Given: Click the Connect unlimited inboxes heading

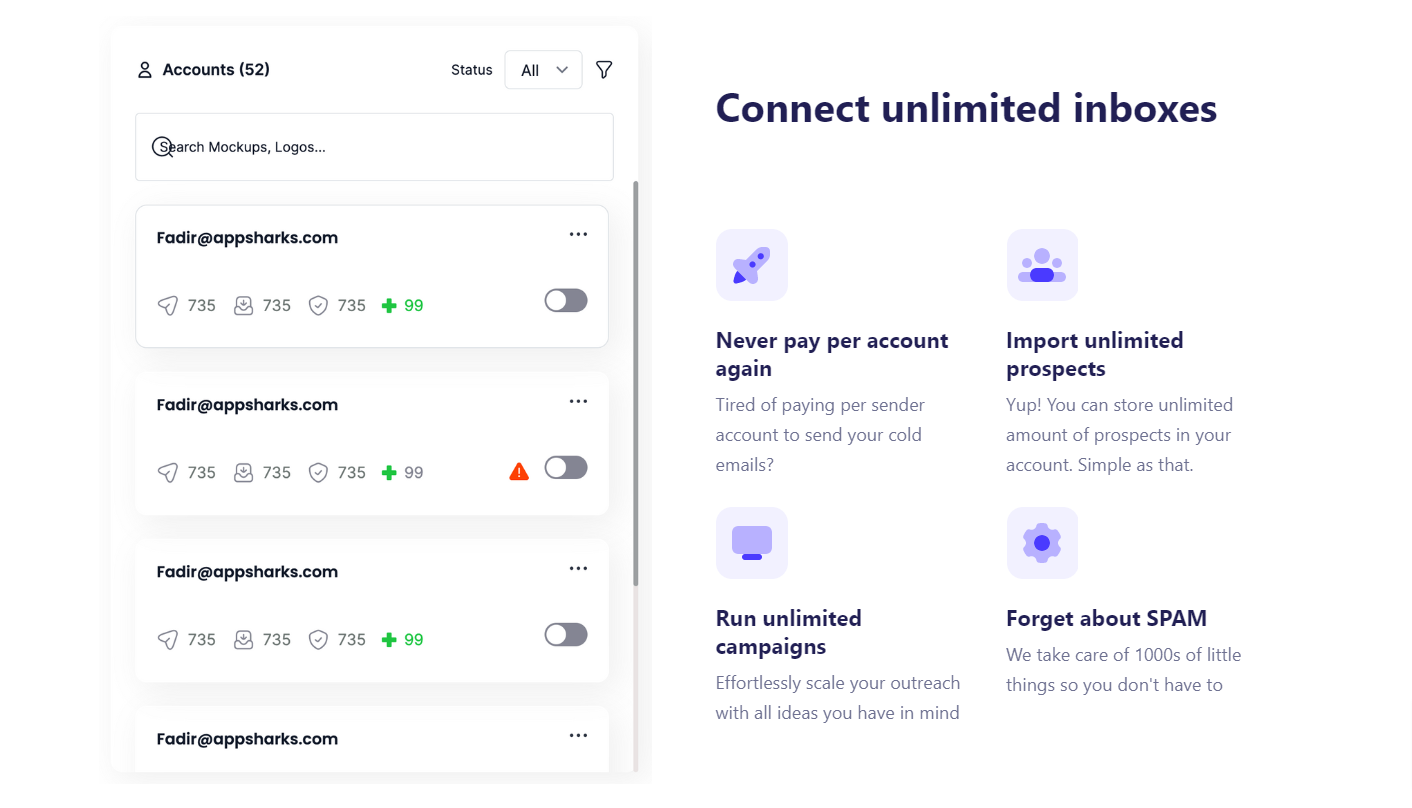Looking at the screenshot, I should (x=966, y=108).
